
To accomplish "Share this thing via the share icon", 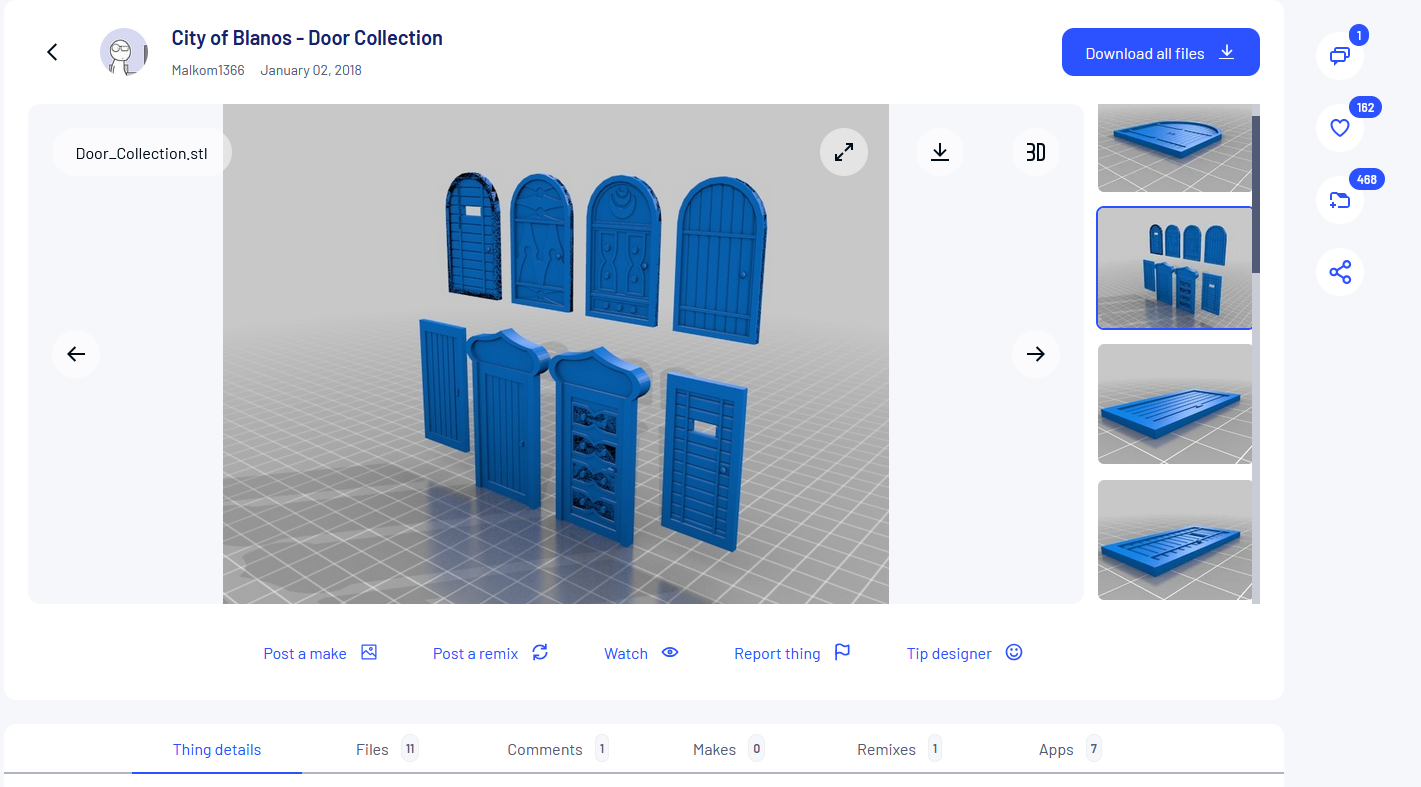I will pyautogui.click(x=1340, y=272).
